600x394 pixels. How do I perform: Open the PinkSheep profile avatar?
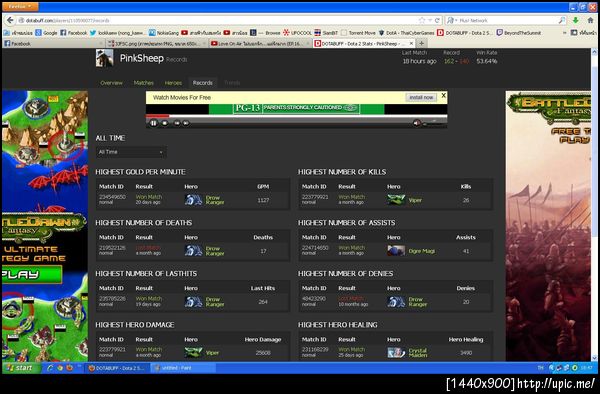[104, 59]
